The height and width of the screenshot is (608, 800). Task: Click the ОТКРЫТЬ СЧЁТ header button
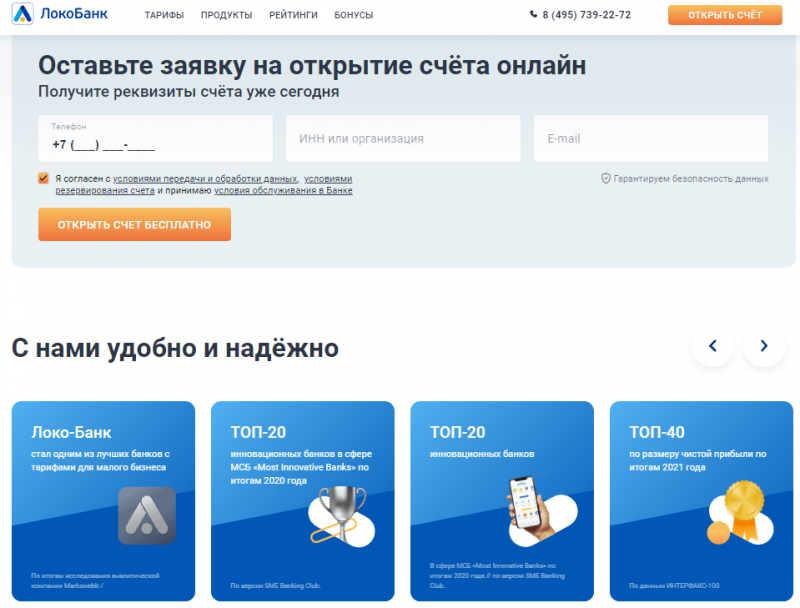click(x=725, y=15)
